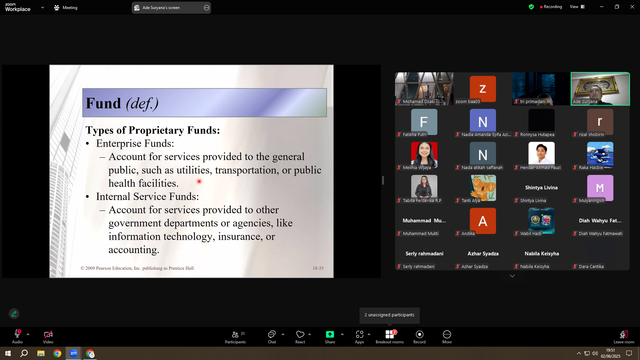Select Nada atikah saffanah participant tile
The image size is (640, 360).
(x=483, y=155)
